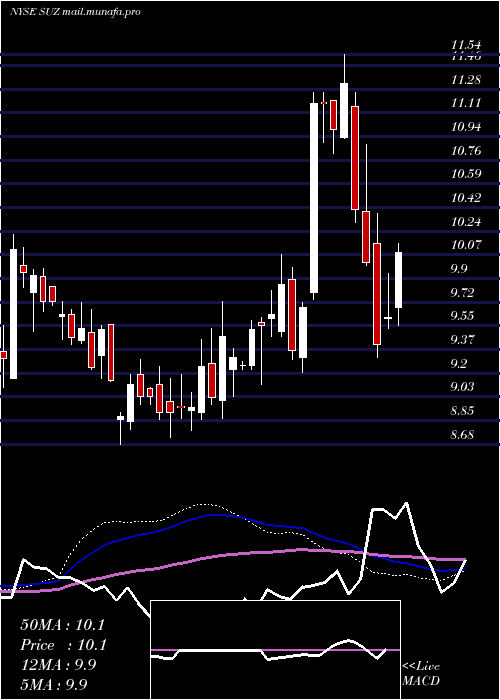Select the 8.85 price label
This screenshot has height=700, width=500.
(464, 411)
